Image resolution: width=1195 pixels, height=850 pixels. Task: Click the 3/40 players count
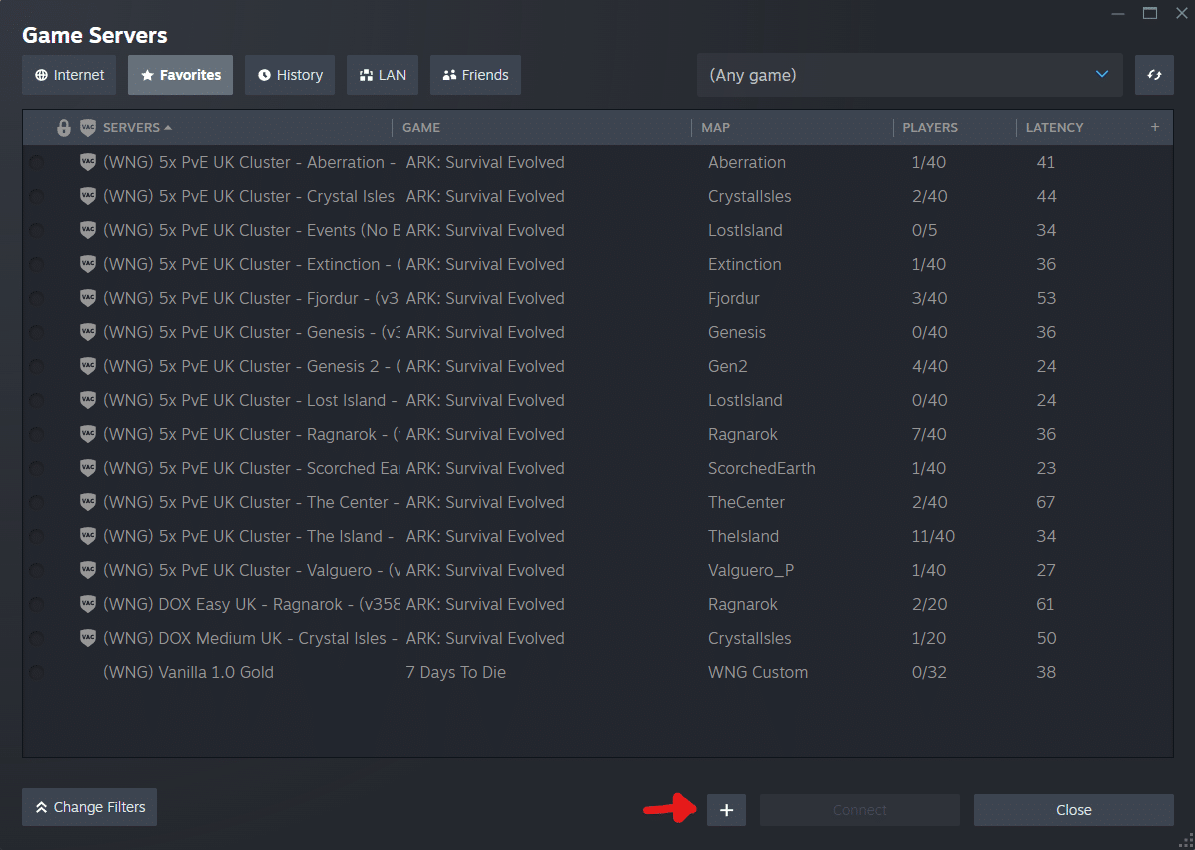[929, 298]
